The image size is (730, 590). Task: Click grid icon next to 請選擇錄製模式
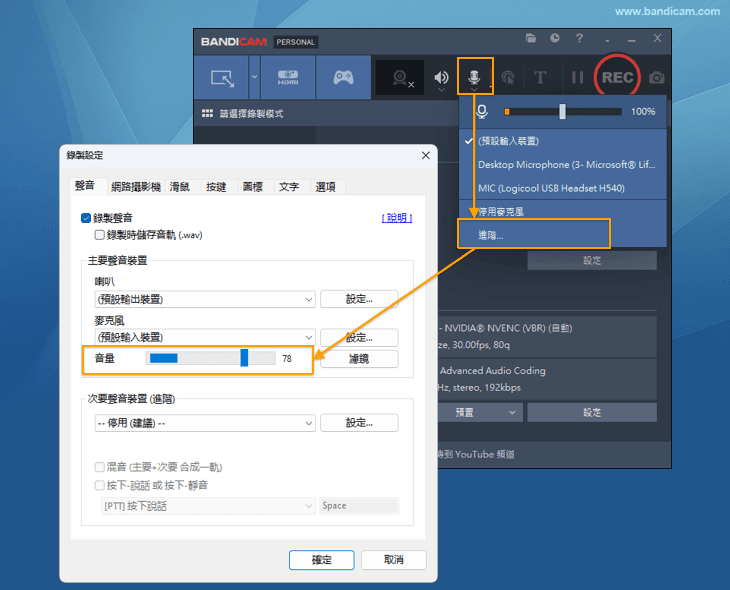(207, 113)
